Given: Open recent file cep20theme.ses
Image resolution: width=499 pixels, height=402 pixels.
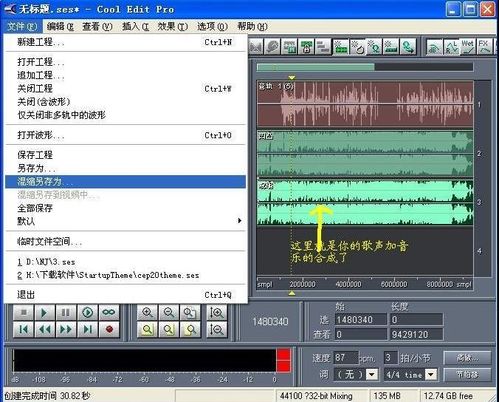Looking at the screenshot, I should [125, 275].
